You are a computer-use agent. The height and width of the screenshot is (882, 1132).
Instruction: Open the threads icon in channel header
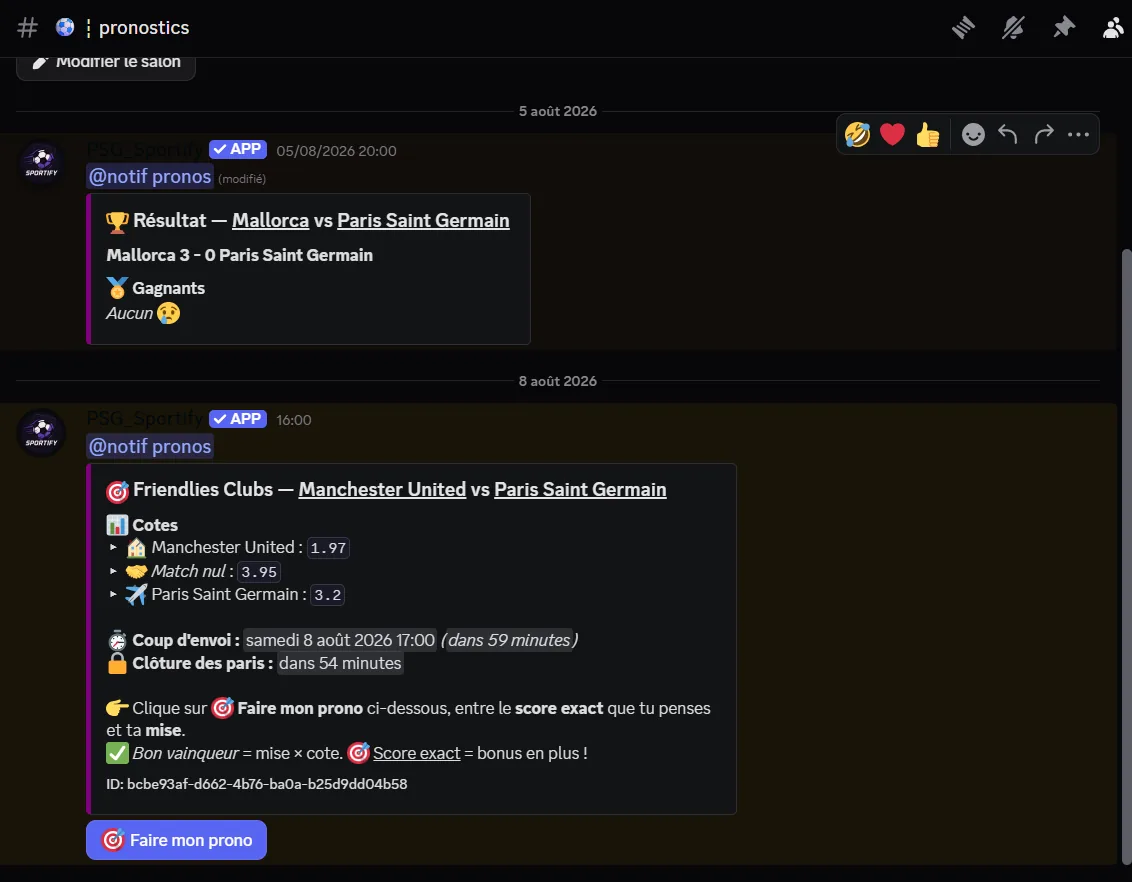(x=963, y=27)
